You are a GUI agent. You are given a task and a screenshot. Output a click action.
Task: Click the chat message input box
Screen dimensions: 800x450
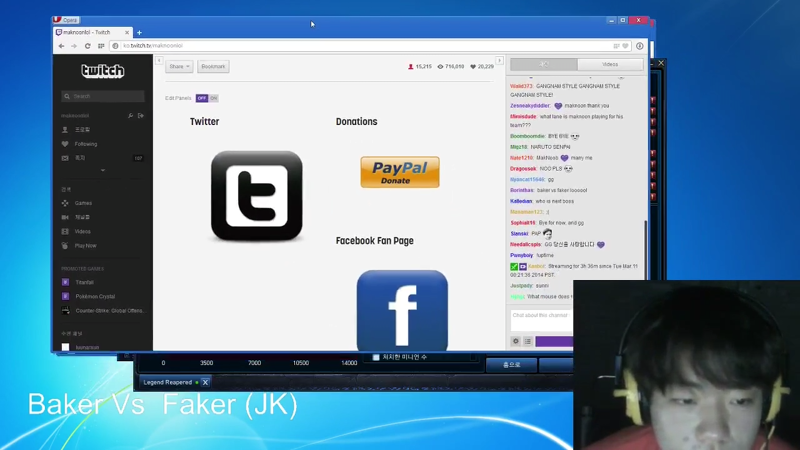(x=542, y=320)
